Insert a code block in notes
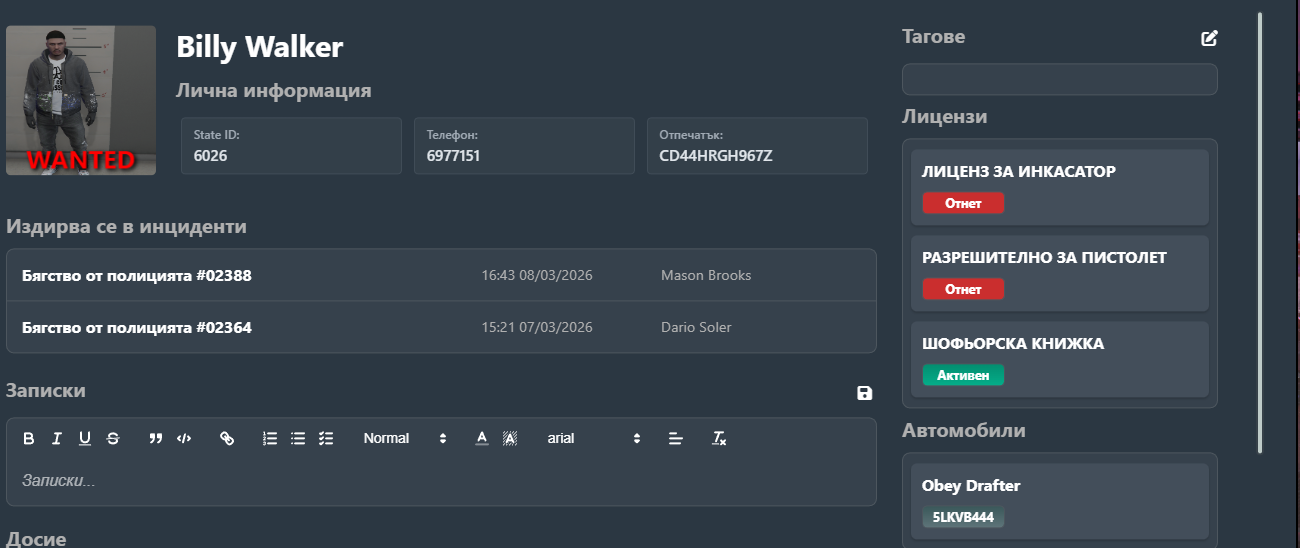Viewport: 1300px width, 548px height. click(x=184, y=438)
